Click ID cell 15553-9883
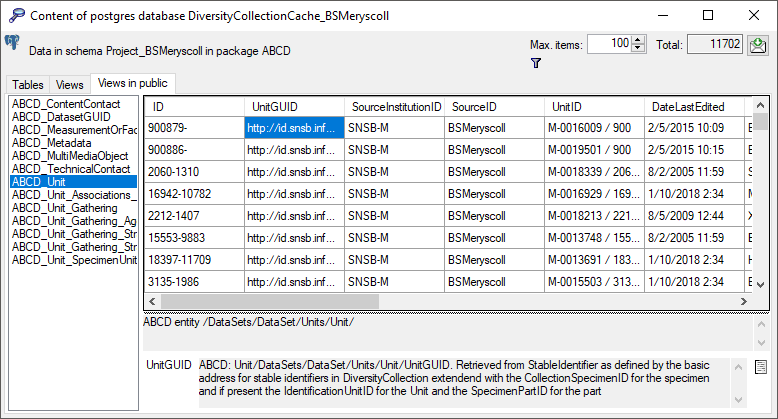The width and height of the screenshot is (778, 419). pyautogui.click(x=194, y=237)
